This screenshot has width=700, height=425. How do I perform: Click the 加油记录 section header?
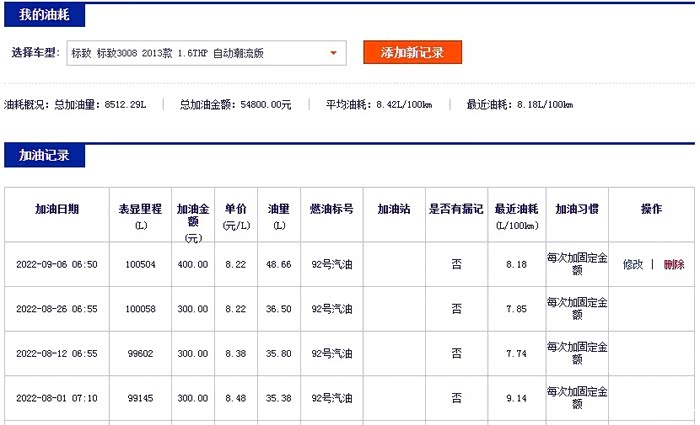44,155
